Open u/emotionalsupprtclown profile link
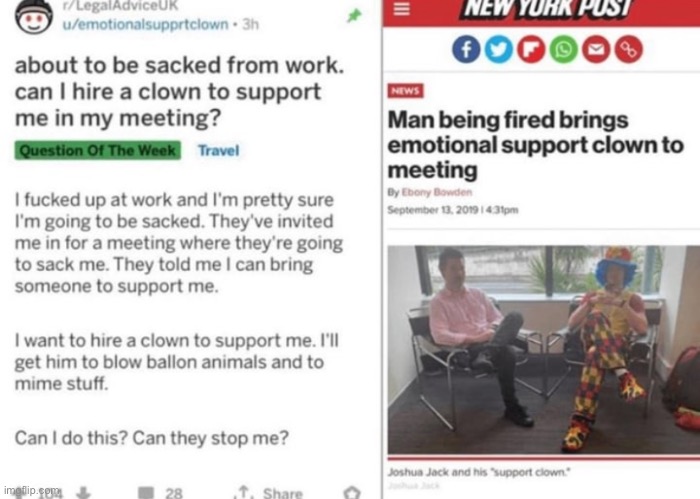The width and height of the screenshot is (700, 499). pyautogui.click(x=145, y=24)
